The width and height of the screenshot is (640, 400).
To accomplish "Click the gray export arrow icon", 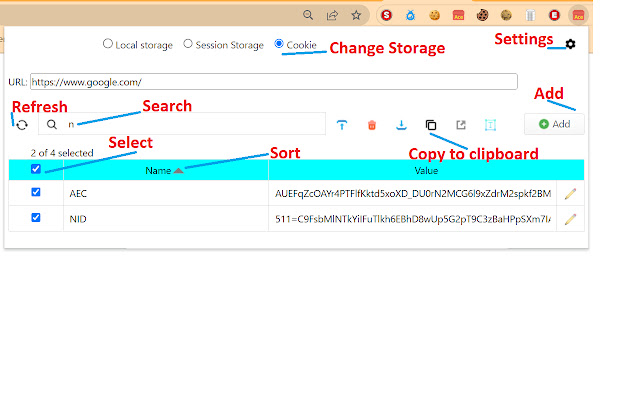I will click(461, 125).
